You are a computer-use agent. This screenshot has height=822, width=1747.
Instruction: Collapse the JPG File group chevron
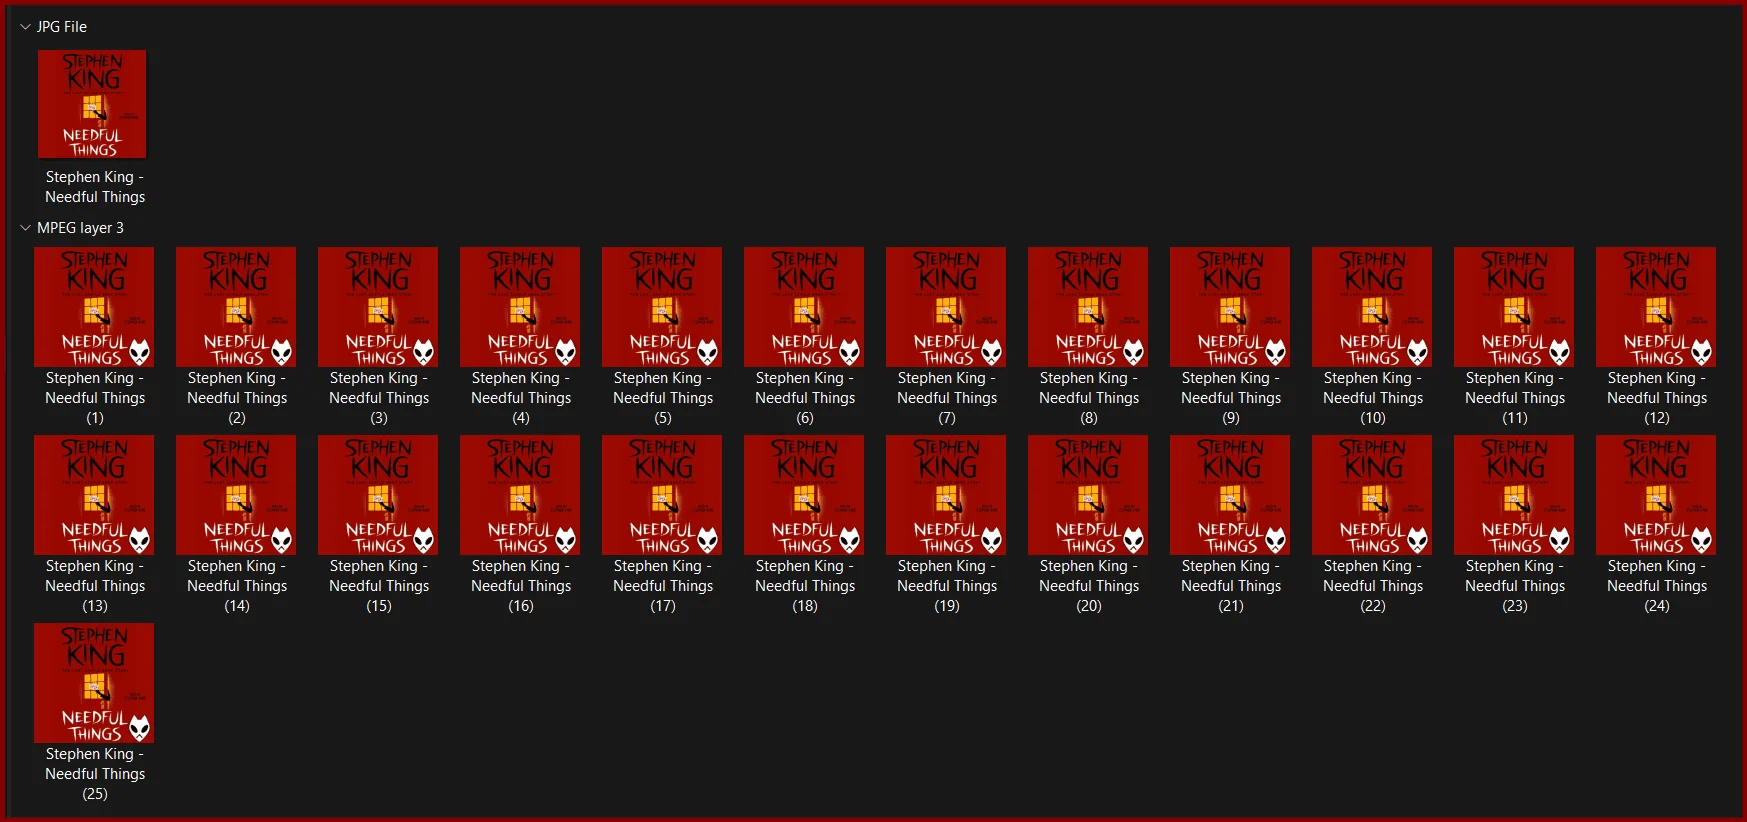25,27
